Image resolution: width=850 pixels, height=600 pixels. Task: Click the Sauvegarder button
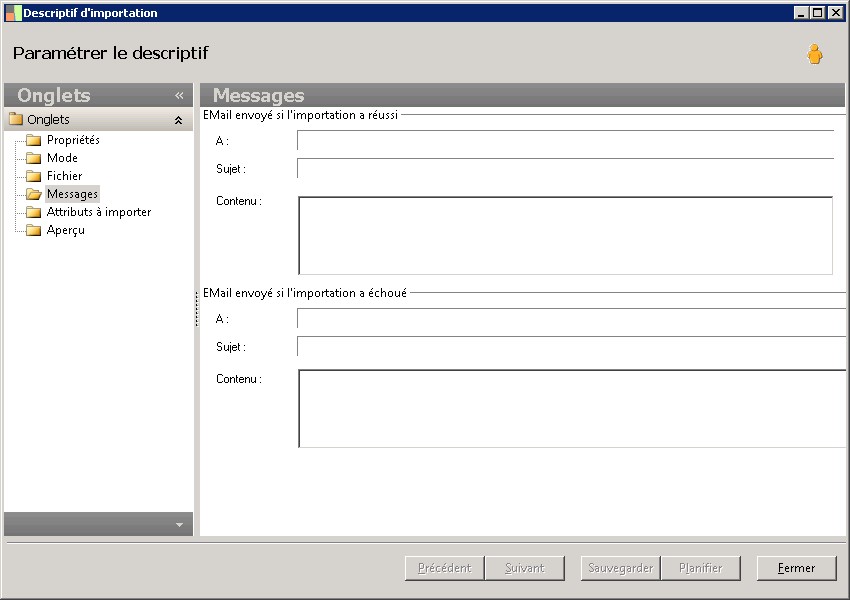click(620, 568)
